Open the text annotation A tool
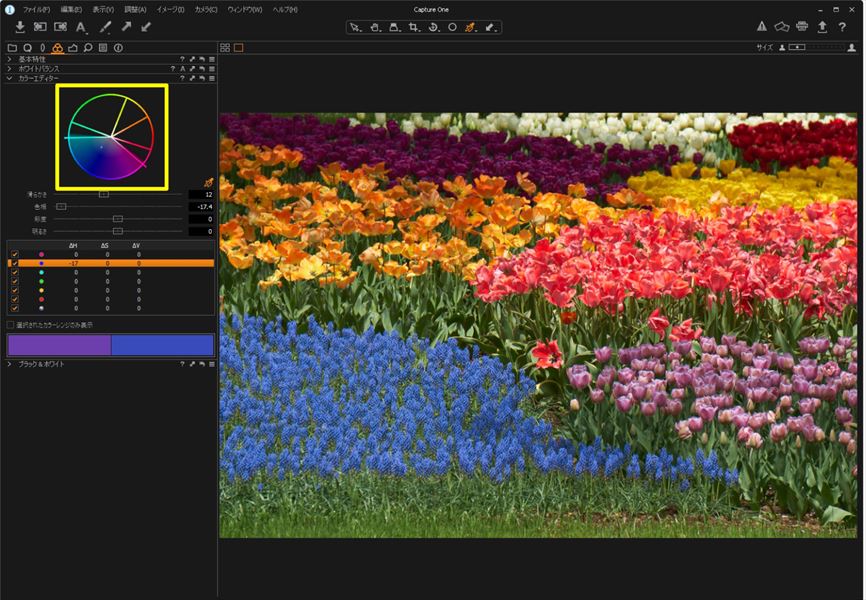Screen dimensions: 866x600 [x=81, y=27]
